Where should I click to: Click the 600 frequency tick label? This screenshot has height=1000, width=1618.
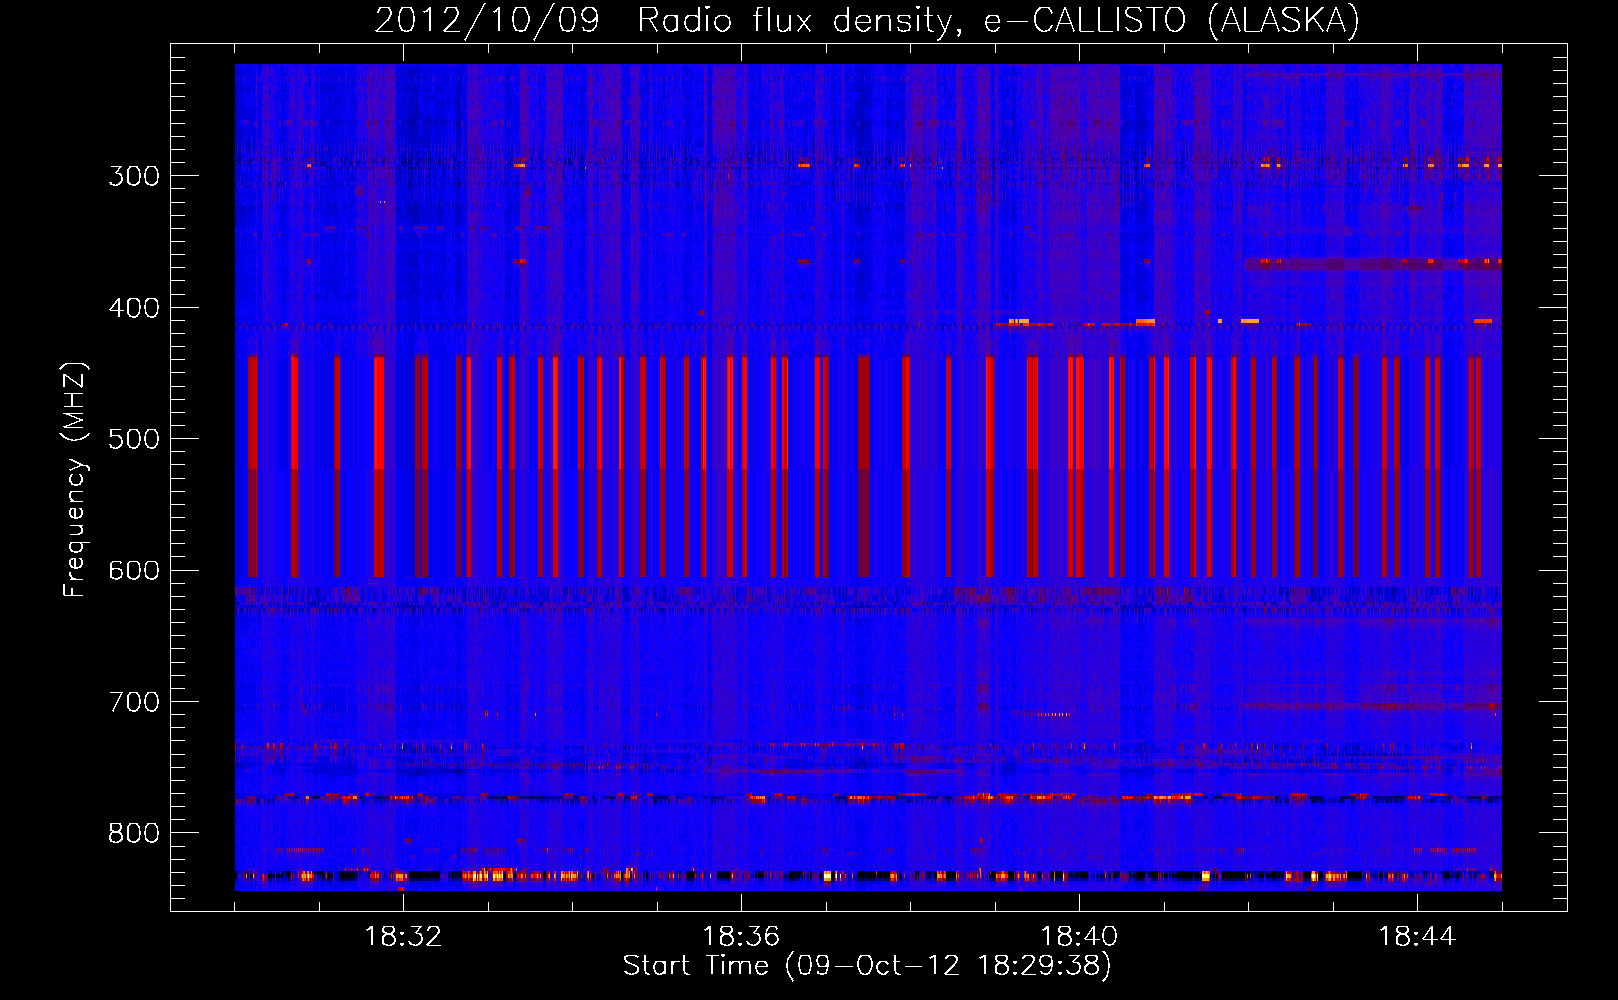click(134, 571)
